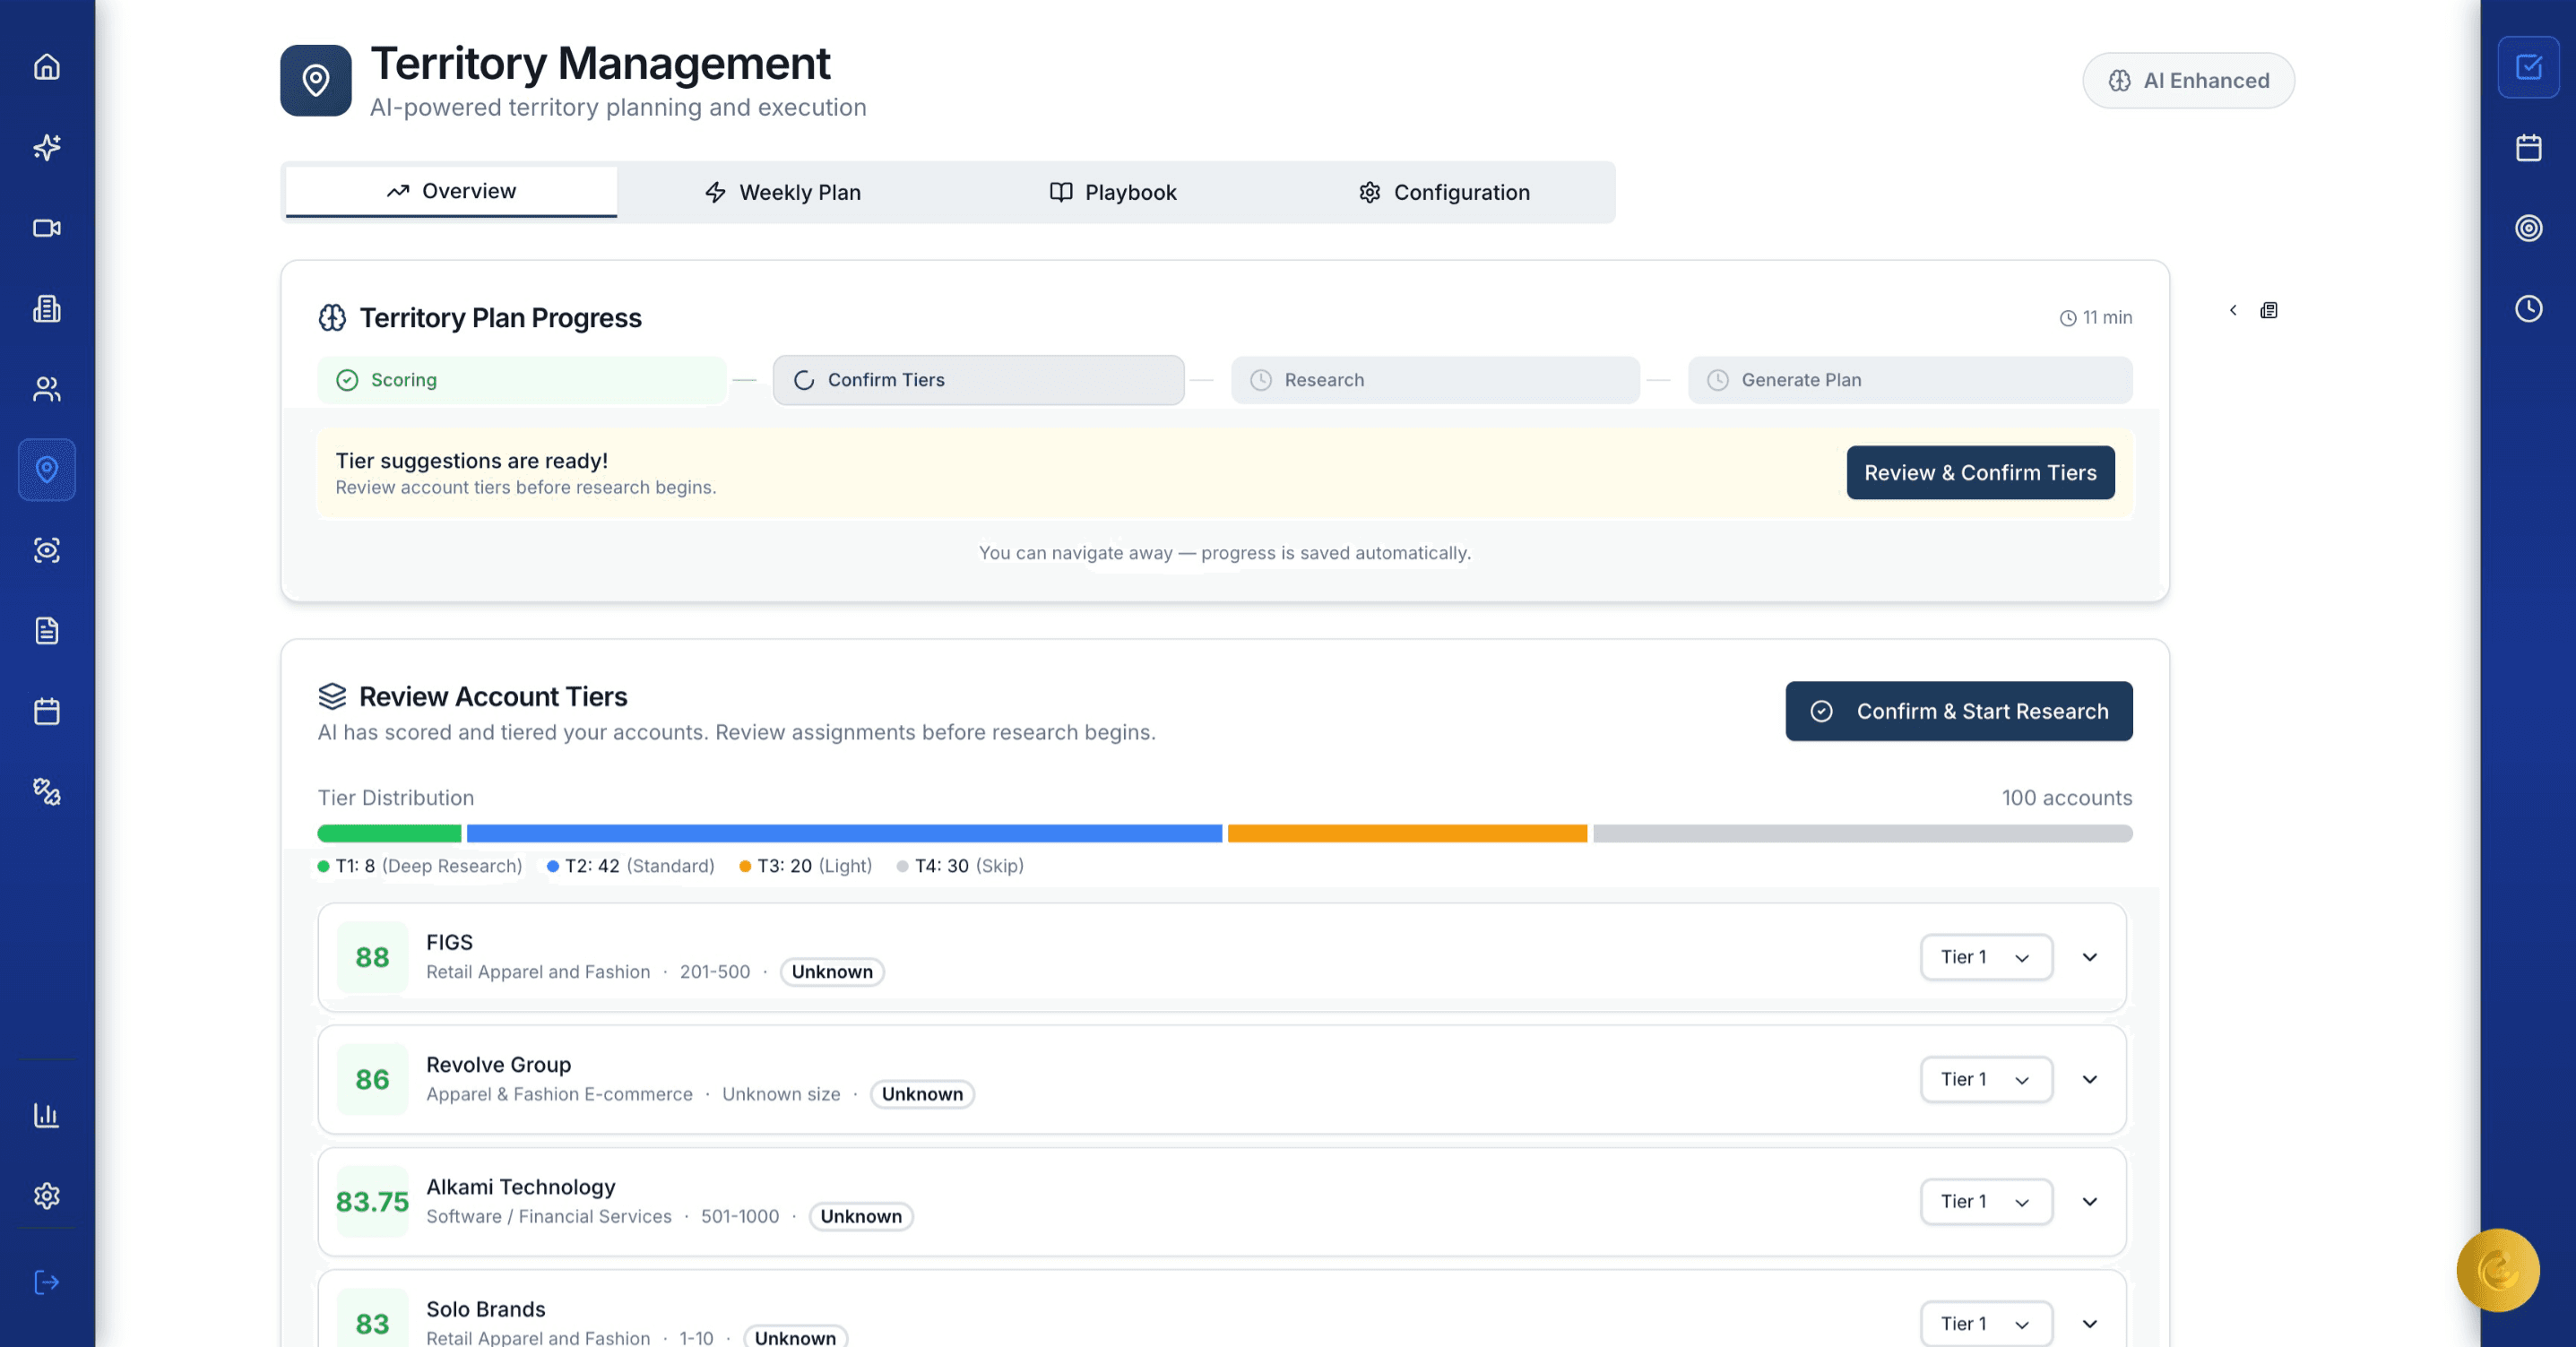This screenshot has width=2576, height=1347.
Task: Click the analytics bar chart sidebar icon
Action: tap(47, 1115)
